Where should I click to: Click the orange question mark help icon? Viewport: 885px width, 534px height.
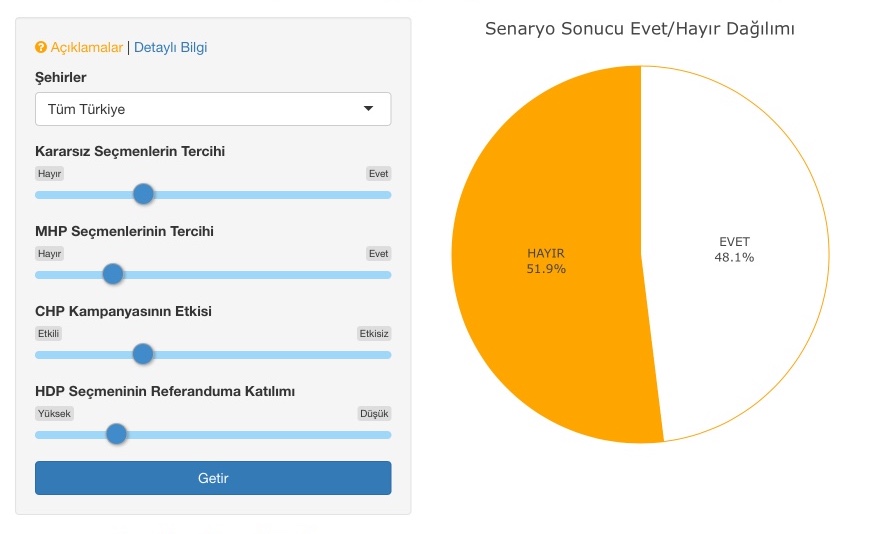click(41, 47)
